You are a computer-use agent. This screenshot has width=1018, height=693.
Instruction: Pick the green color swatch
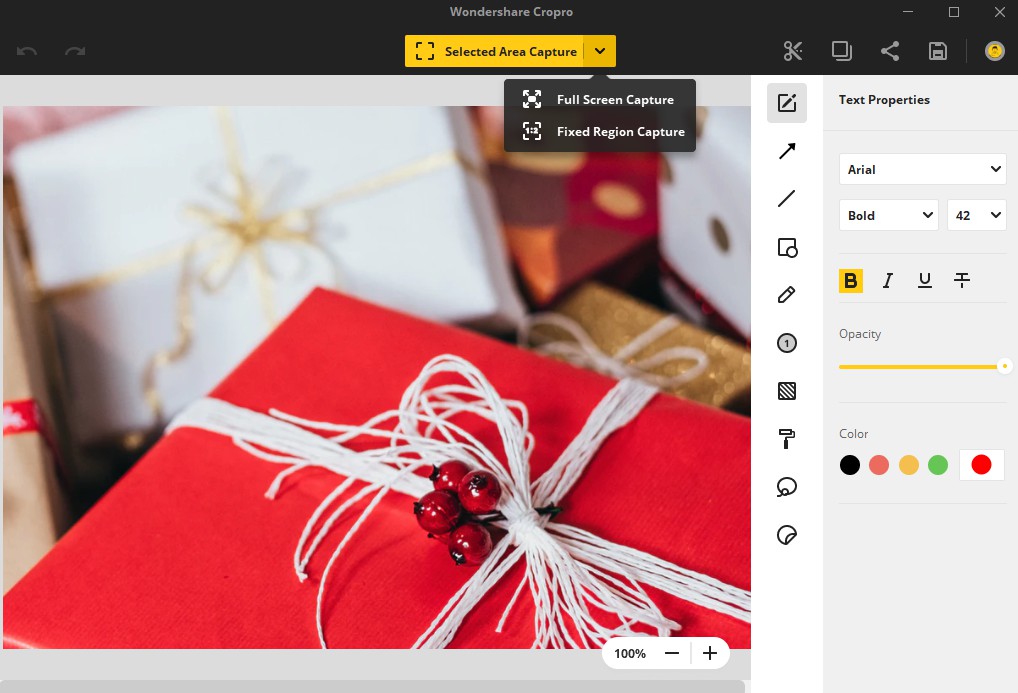pyautogui.click(x=937, y=465)
